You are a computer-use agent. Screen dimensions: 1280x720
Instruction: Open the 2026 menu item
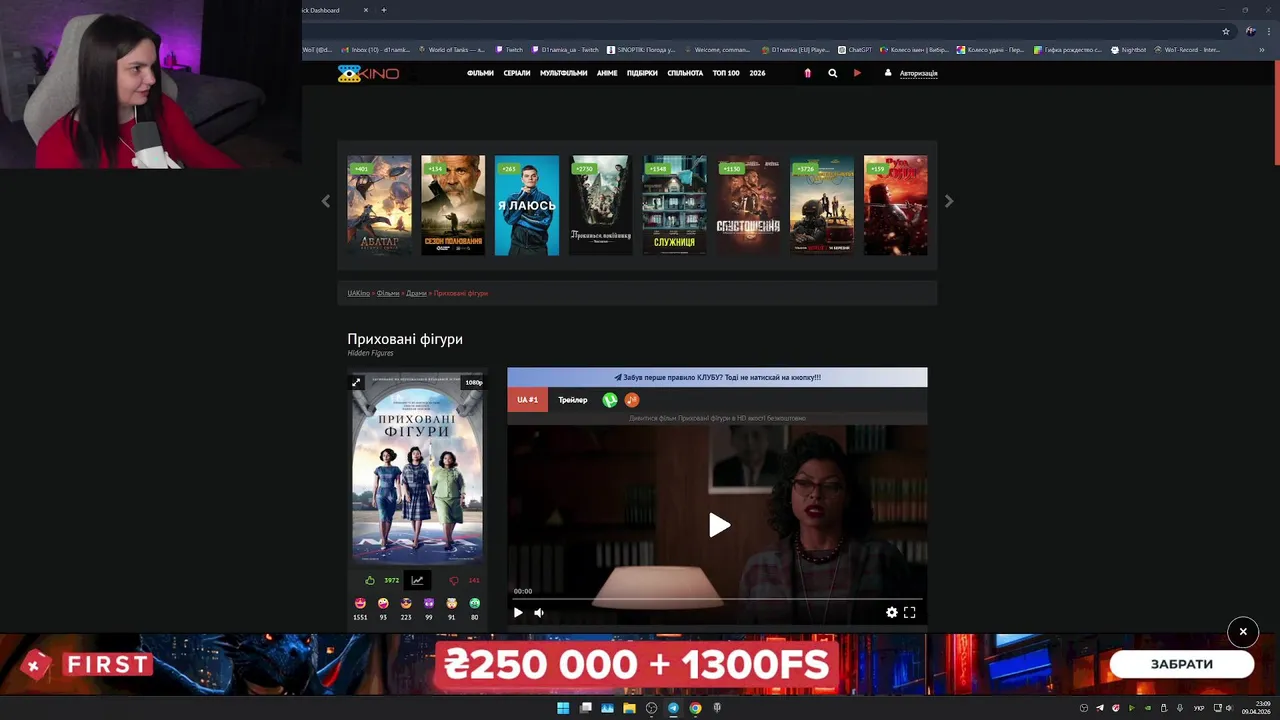[757, 73]
